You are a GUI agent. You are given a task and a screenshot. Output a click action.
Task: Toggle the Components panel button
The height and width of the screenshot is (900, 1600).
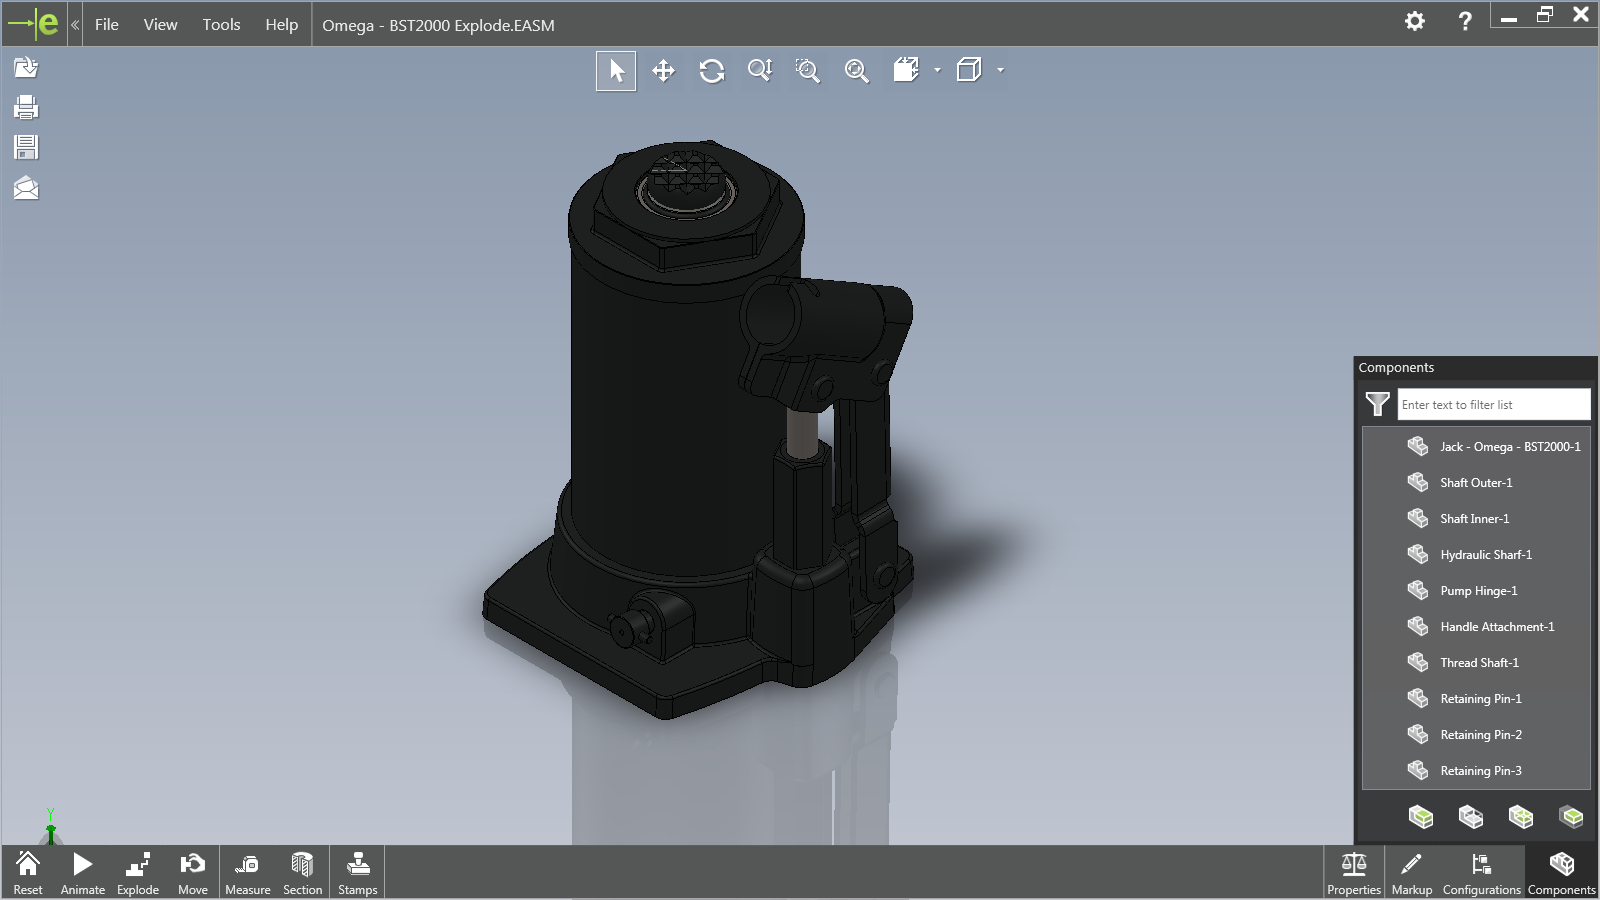coord(1561,873)
